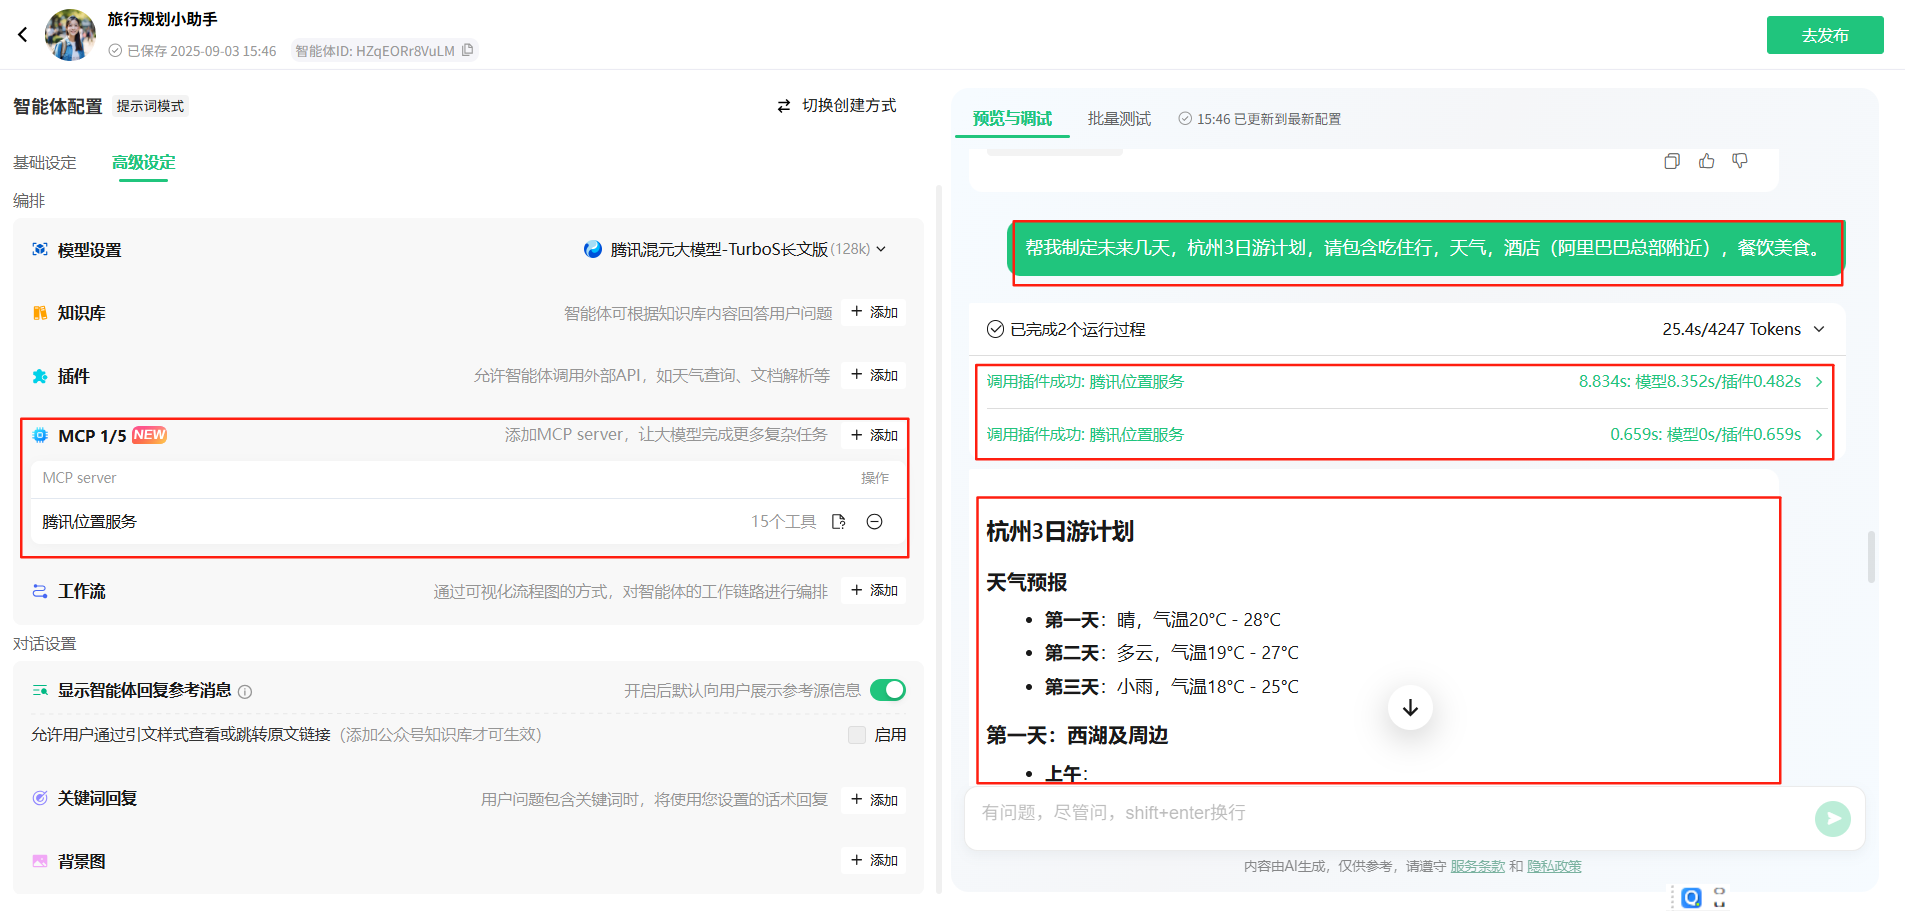Click the chat panel scrollbar thumb
Viewport: 1905px width, 911px height.
click(1871, 556)
